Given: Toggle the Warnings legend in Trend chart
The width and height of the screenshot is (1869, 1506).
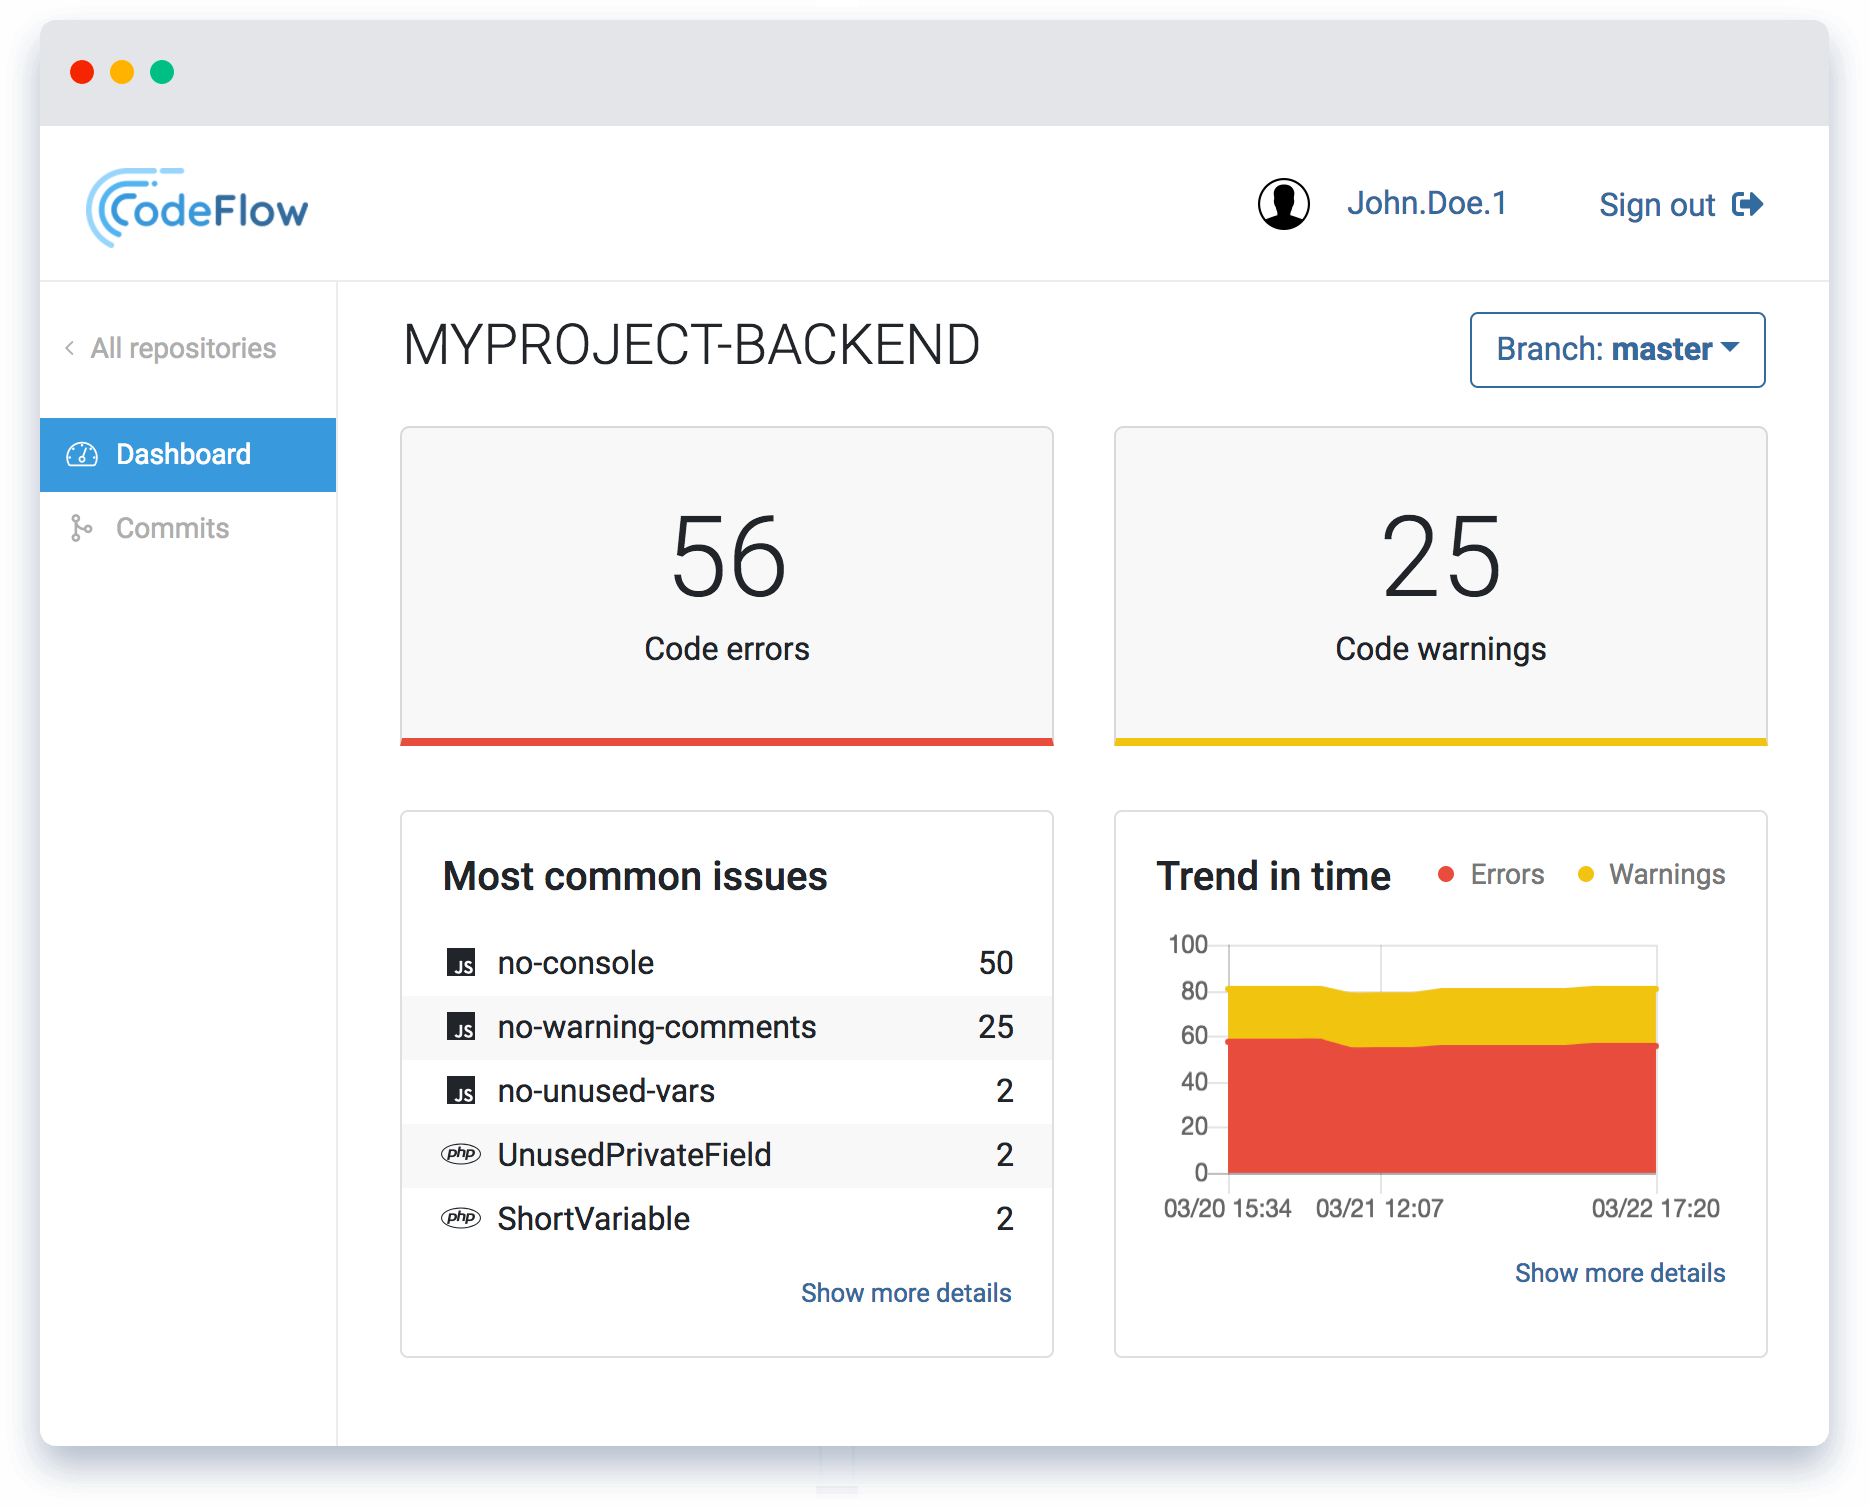Looking at the screenshot, I should [x=1651, y=873].
